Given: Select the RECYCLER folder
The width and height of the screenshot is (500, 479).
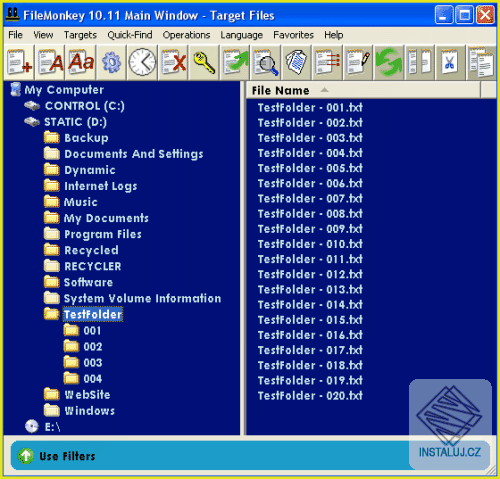Looking at the screenshot, I should pyautogui.click(x=93, y=266).
